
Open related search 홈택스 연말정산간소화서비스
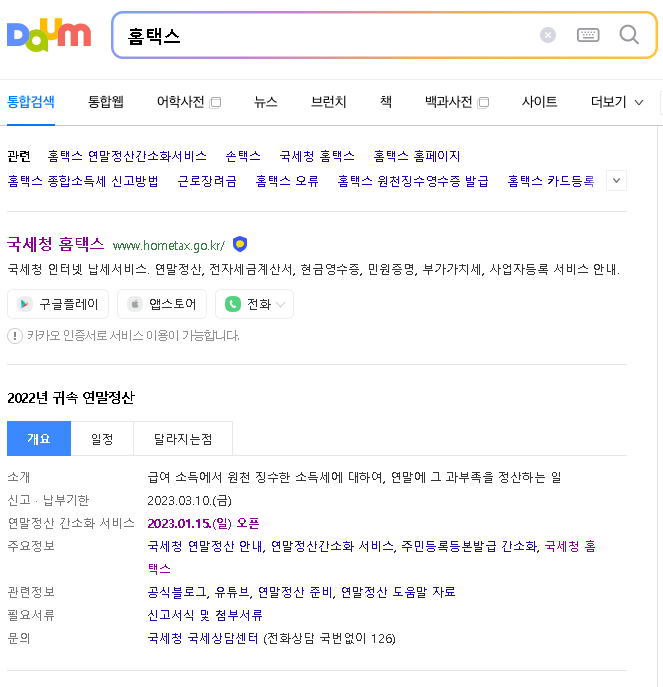[127, 156]
